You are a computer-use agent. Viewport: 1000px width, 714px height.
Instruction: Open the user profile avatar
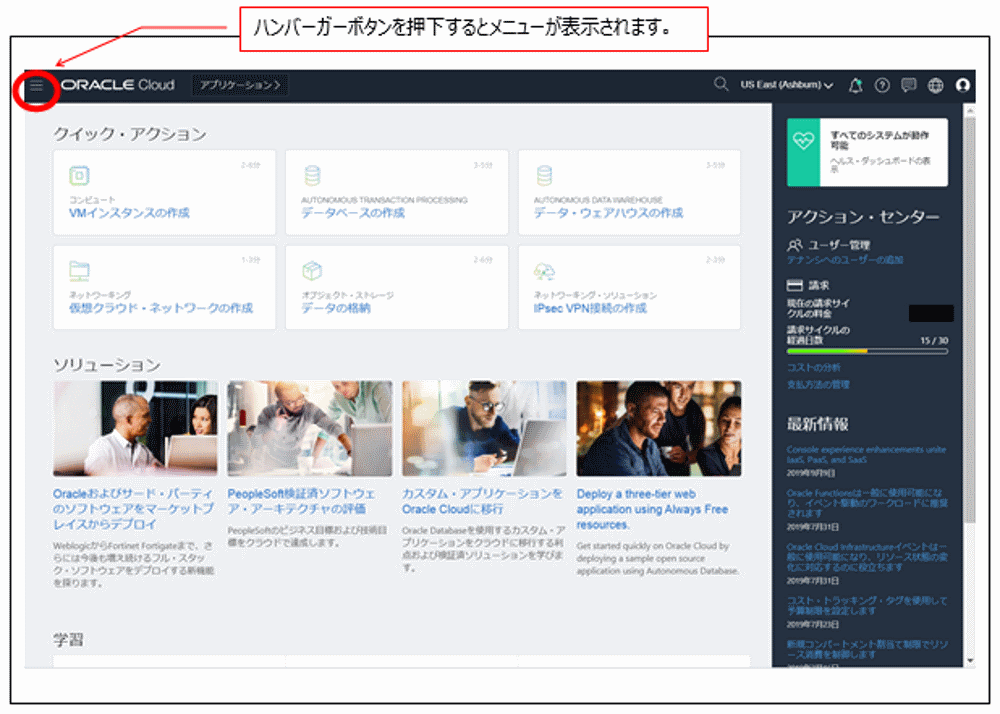coord(963,85)
